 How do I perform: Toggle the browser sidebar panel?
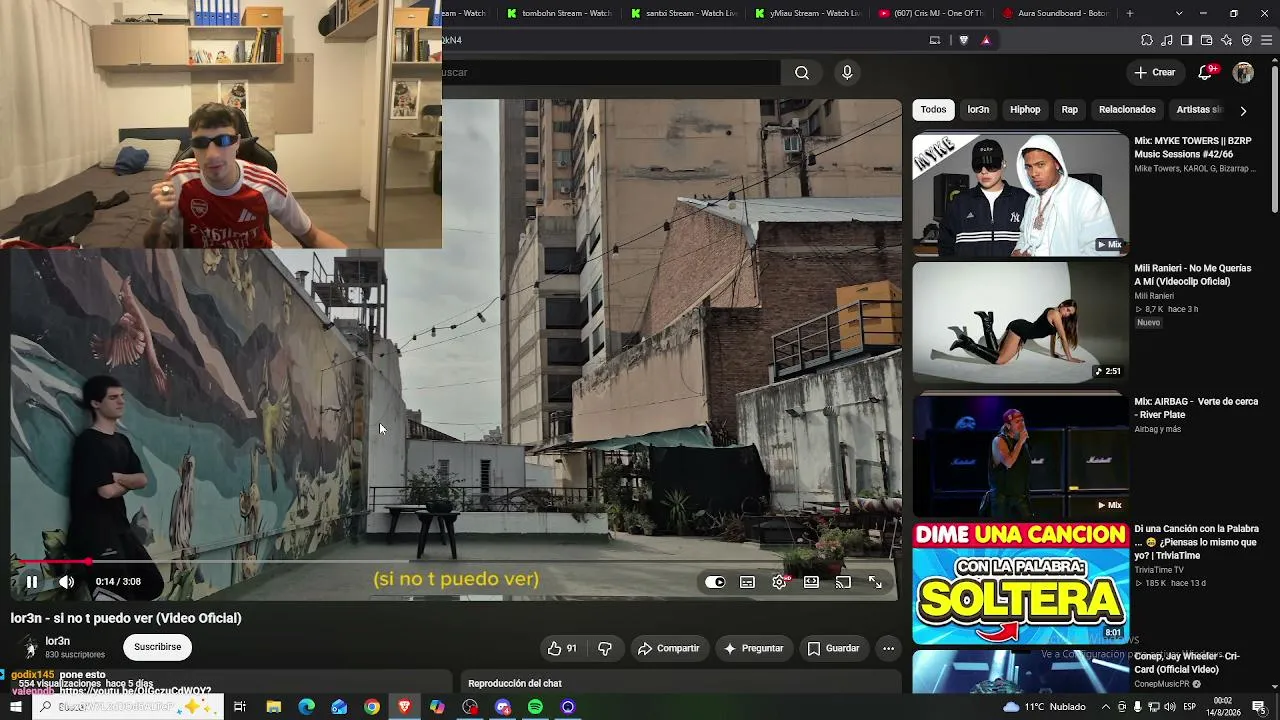pos(1186,40)
